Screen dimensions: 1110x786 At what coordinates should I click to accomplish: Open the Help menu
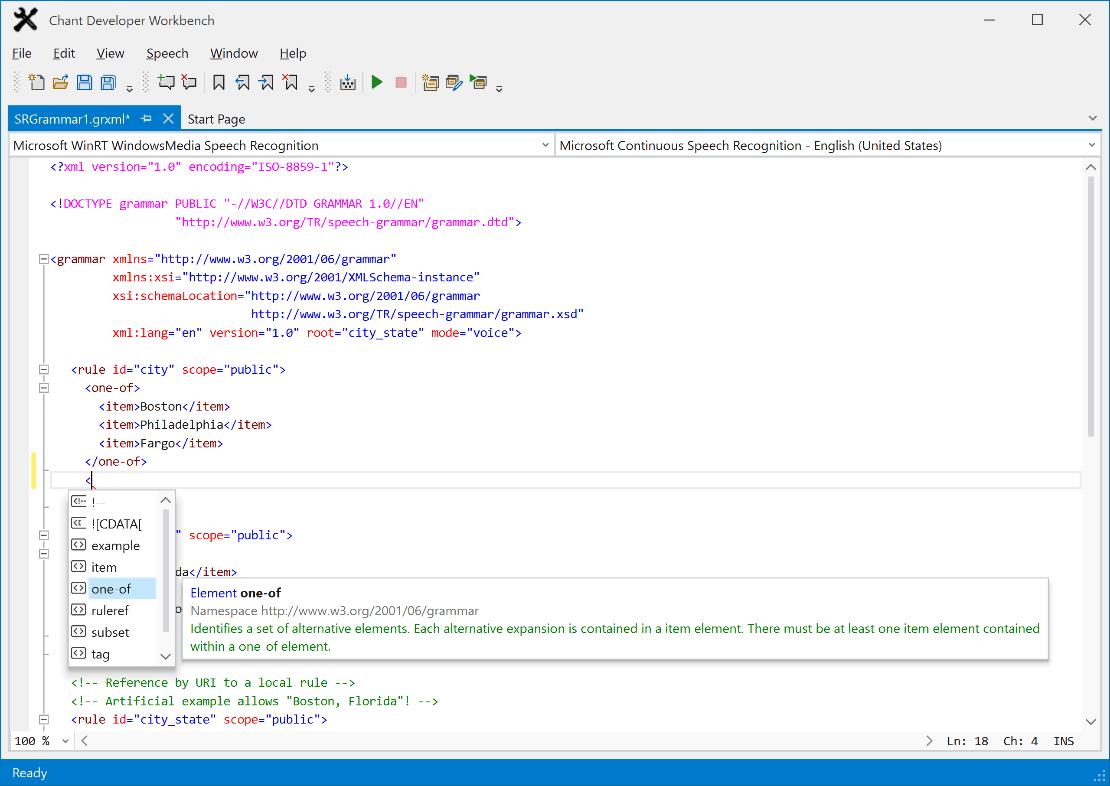[292, 53]
